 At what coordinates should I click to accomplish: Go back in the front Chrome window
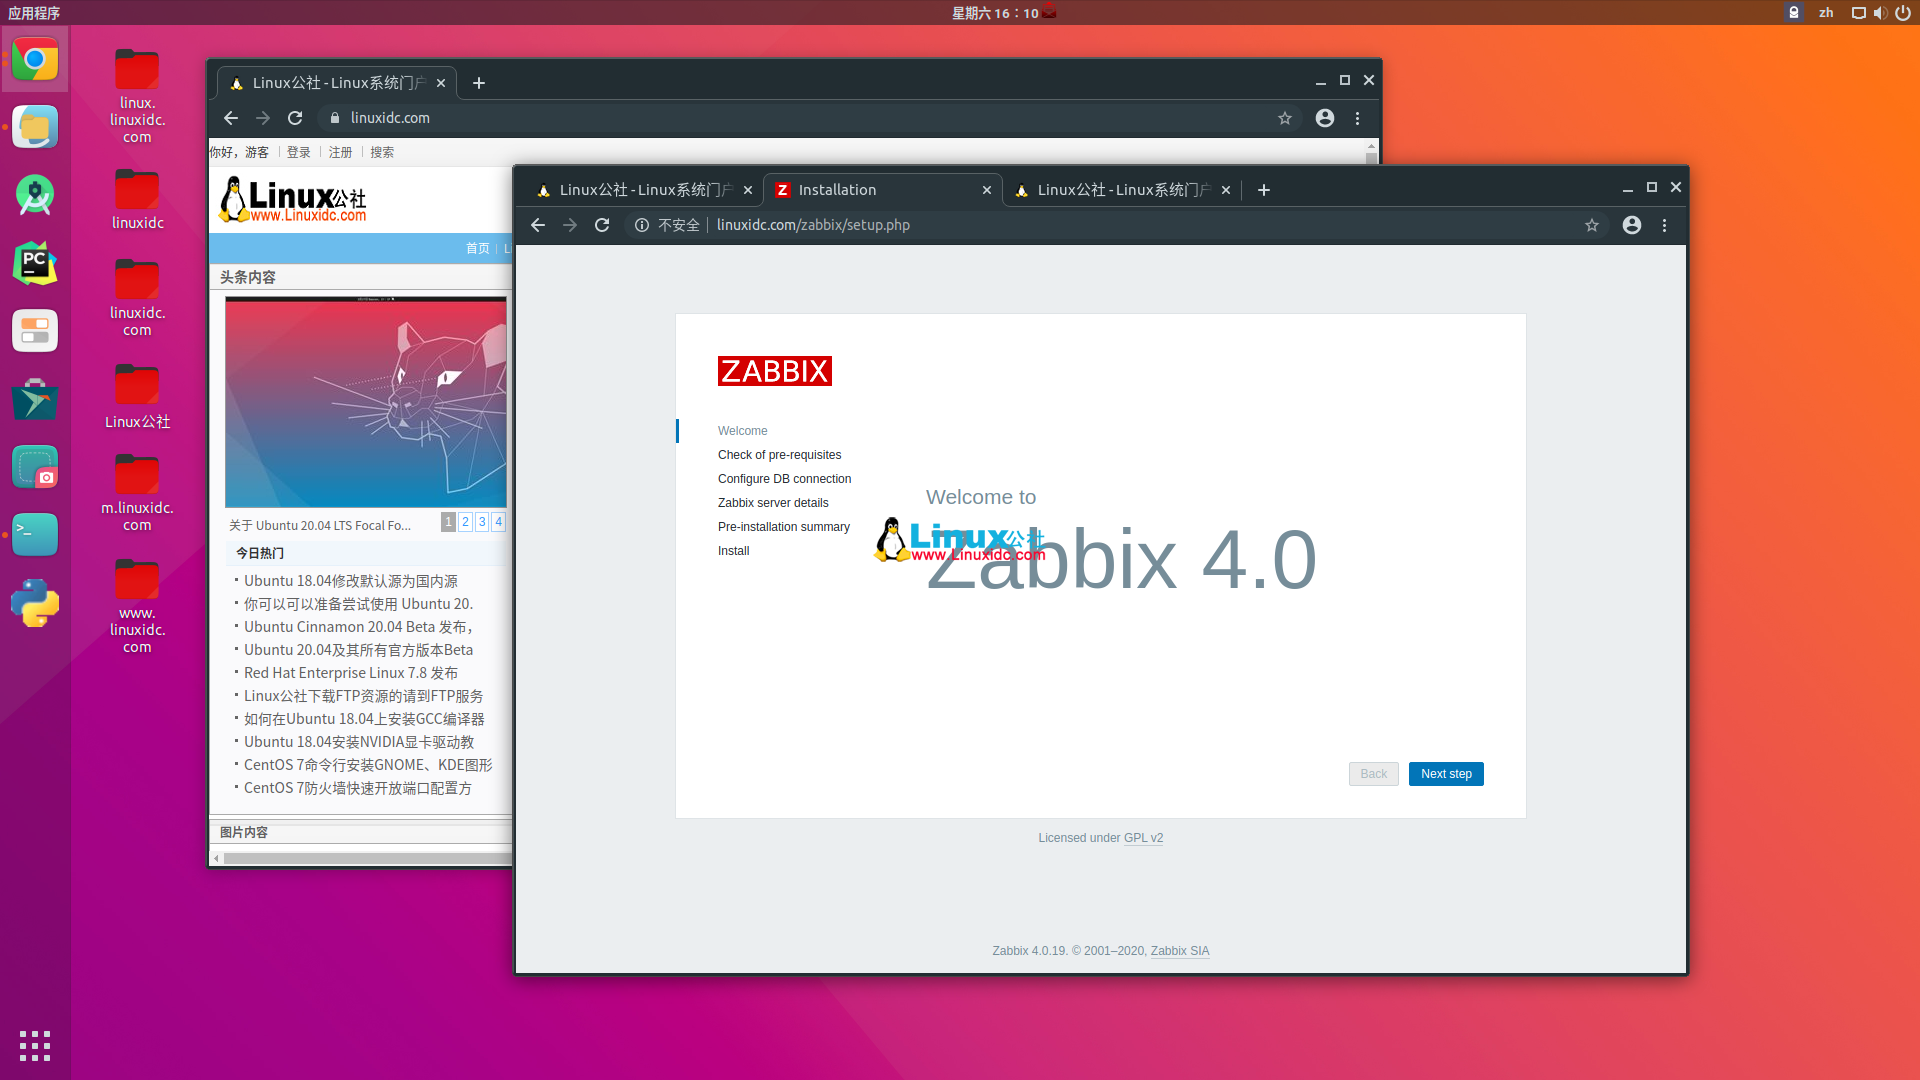click(538, 225)
